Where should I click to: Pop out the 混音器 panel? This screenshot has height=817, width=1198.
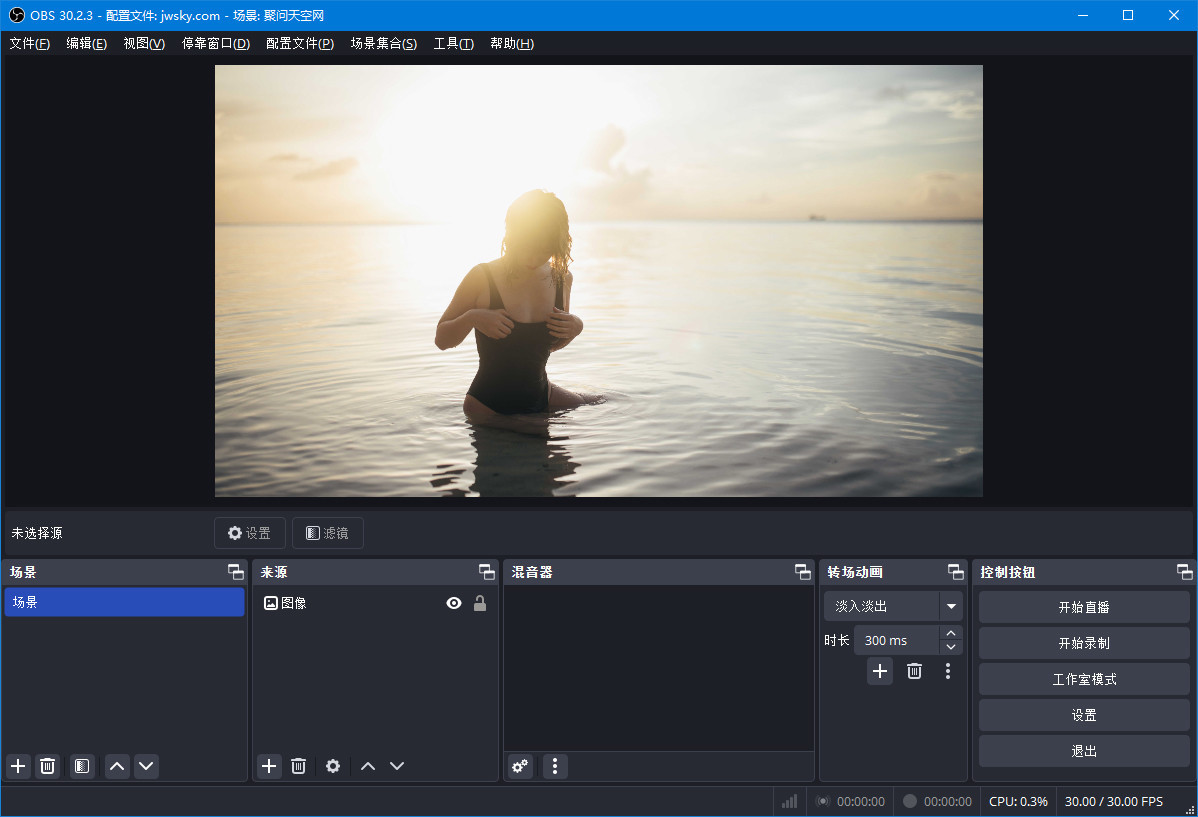click(802, 571)
